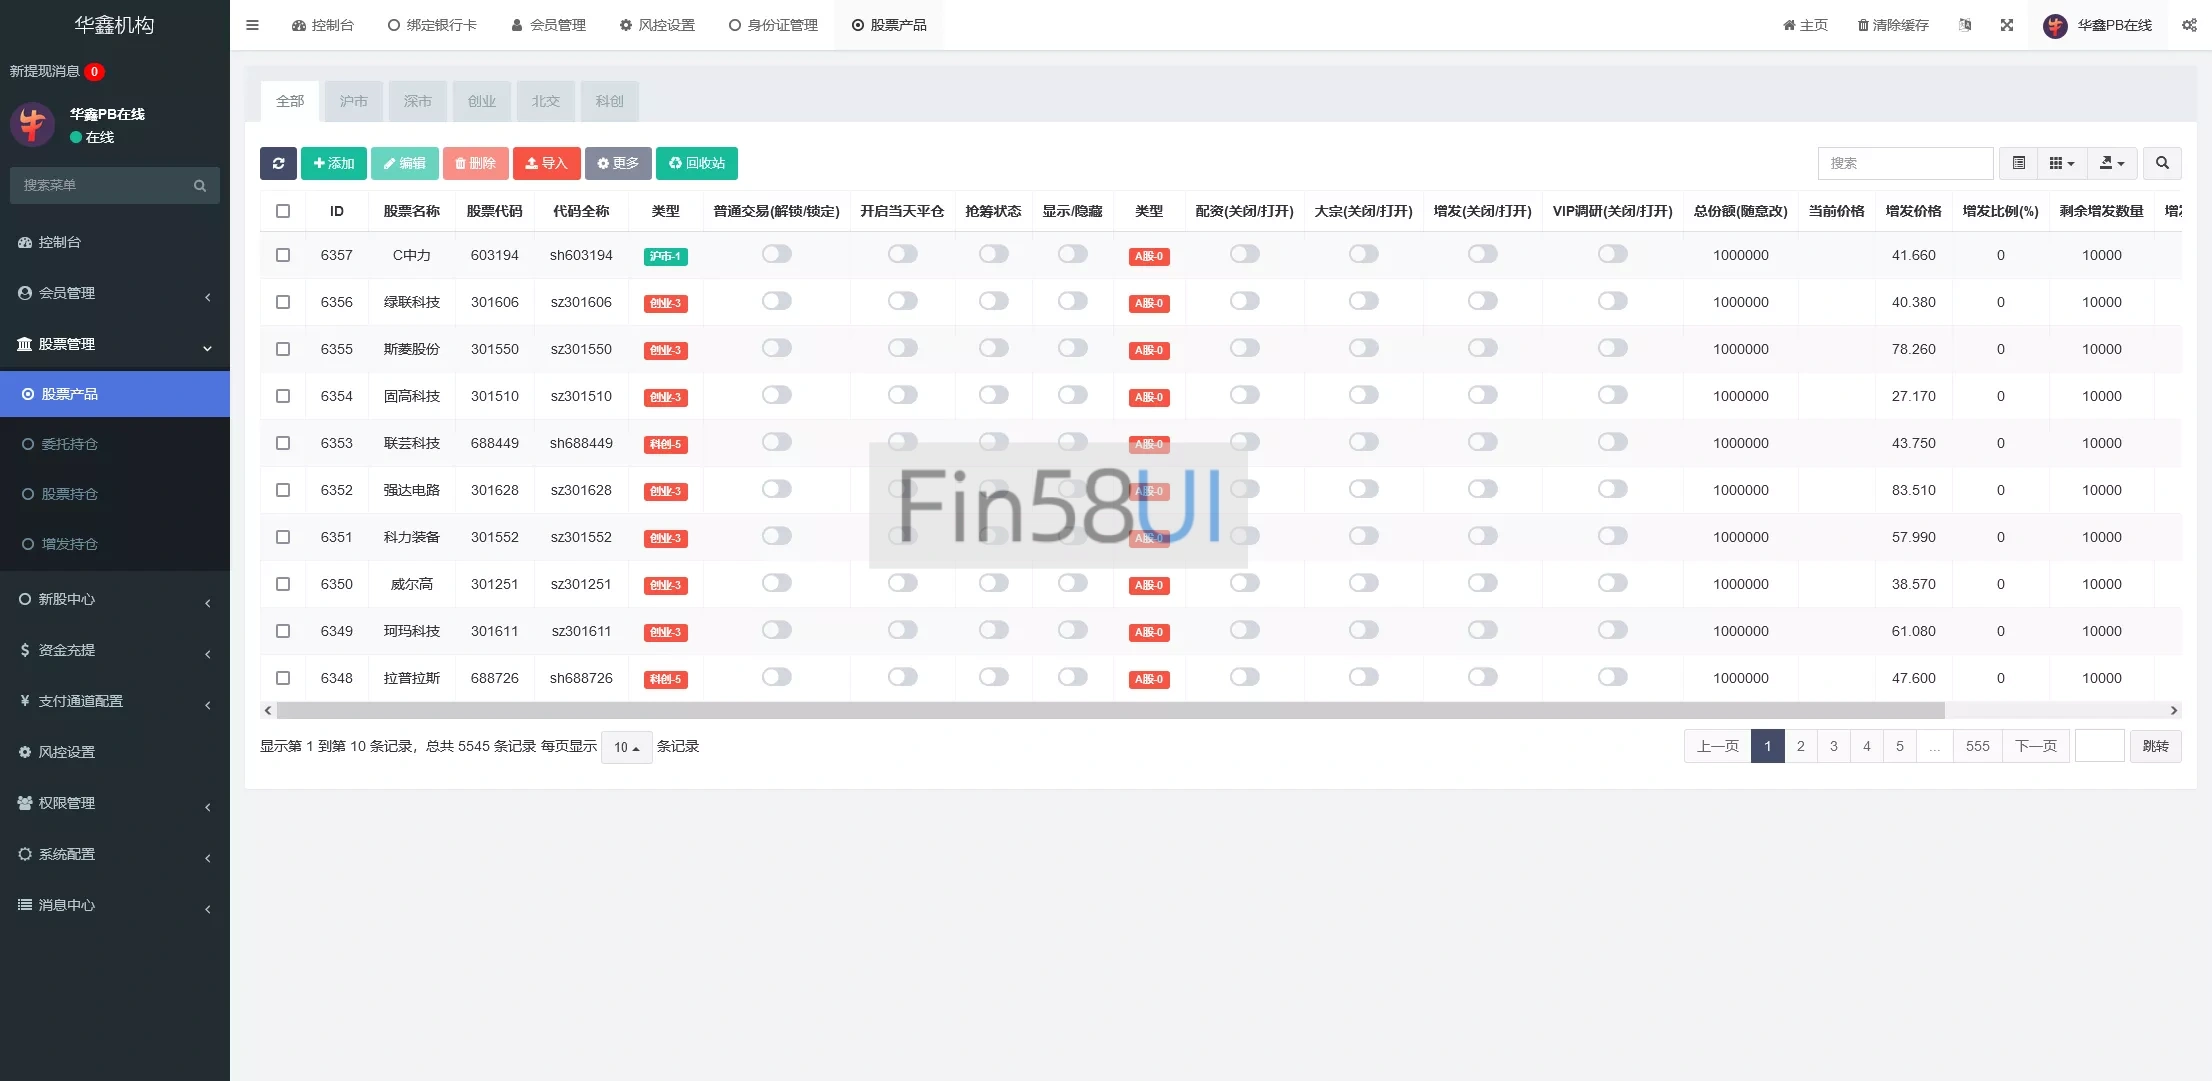Toggle the table card view icon

(2018, 163)
